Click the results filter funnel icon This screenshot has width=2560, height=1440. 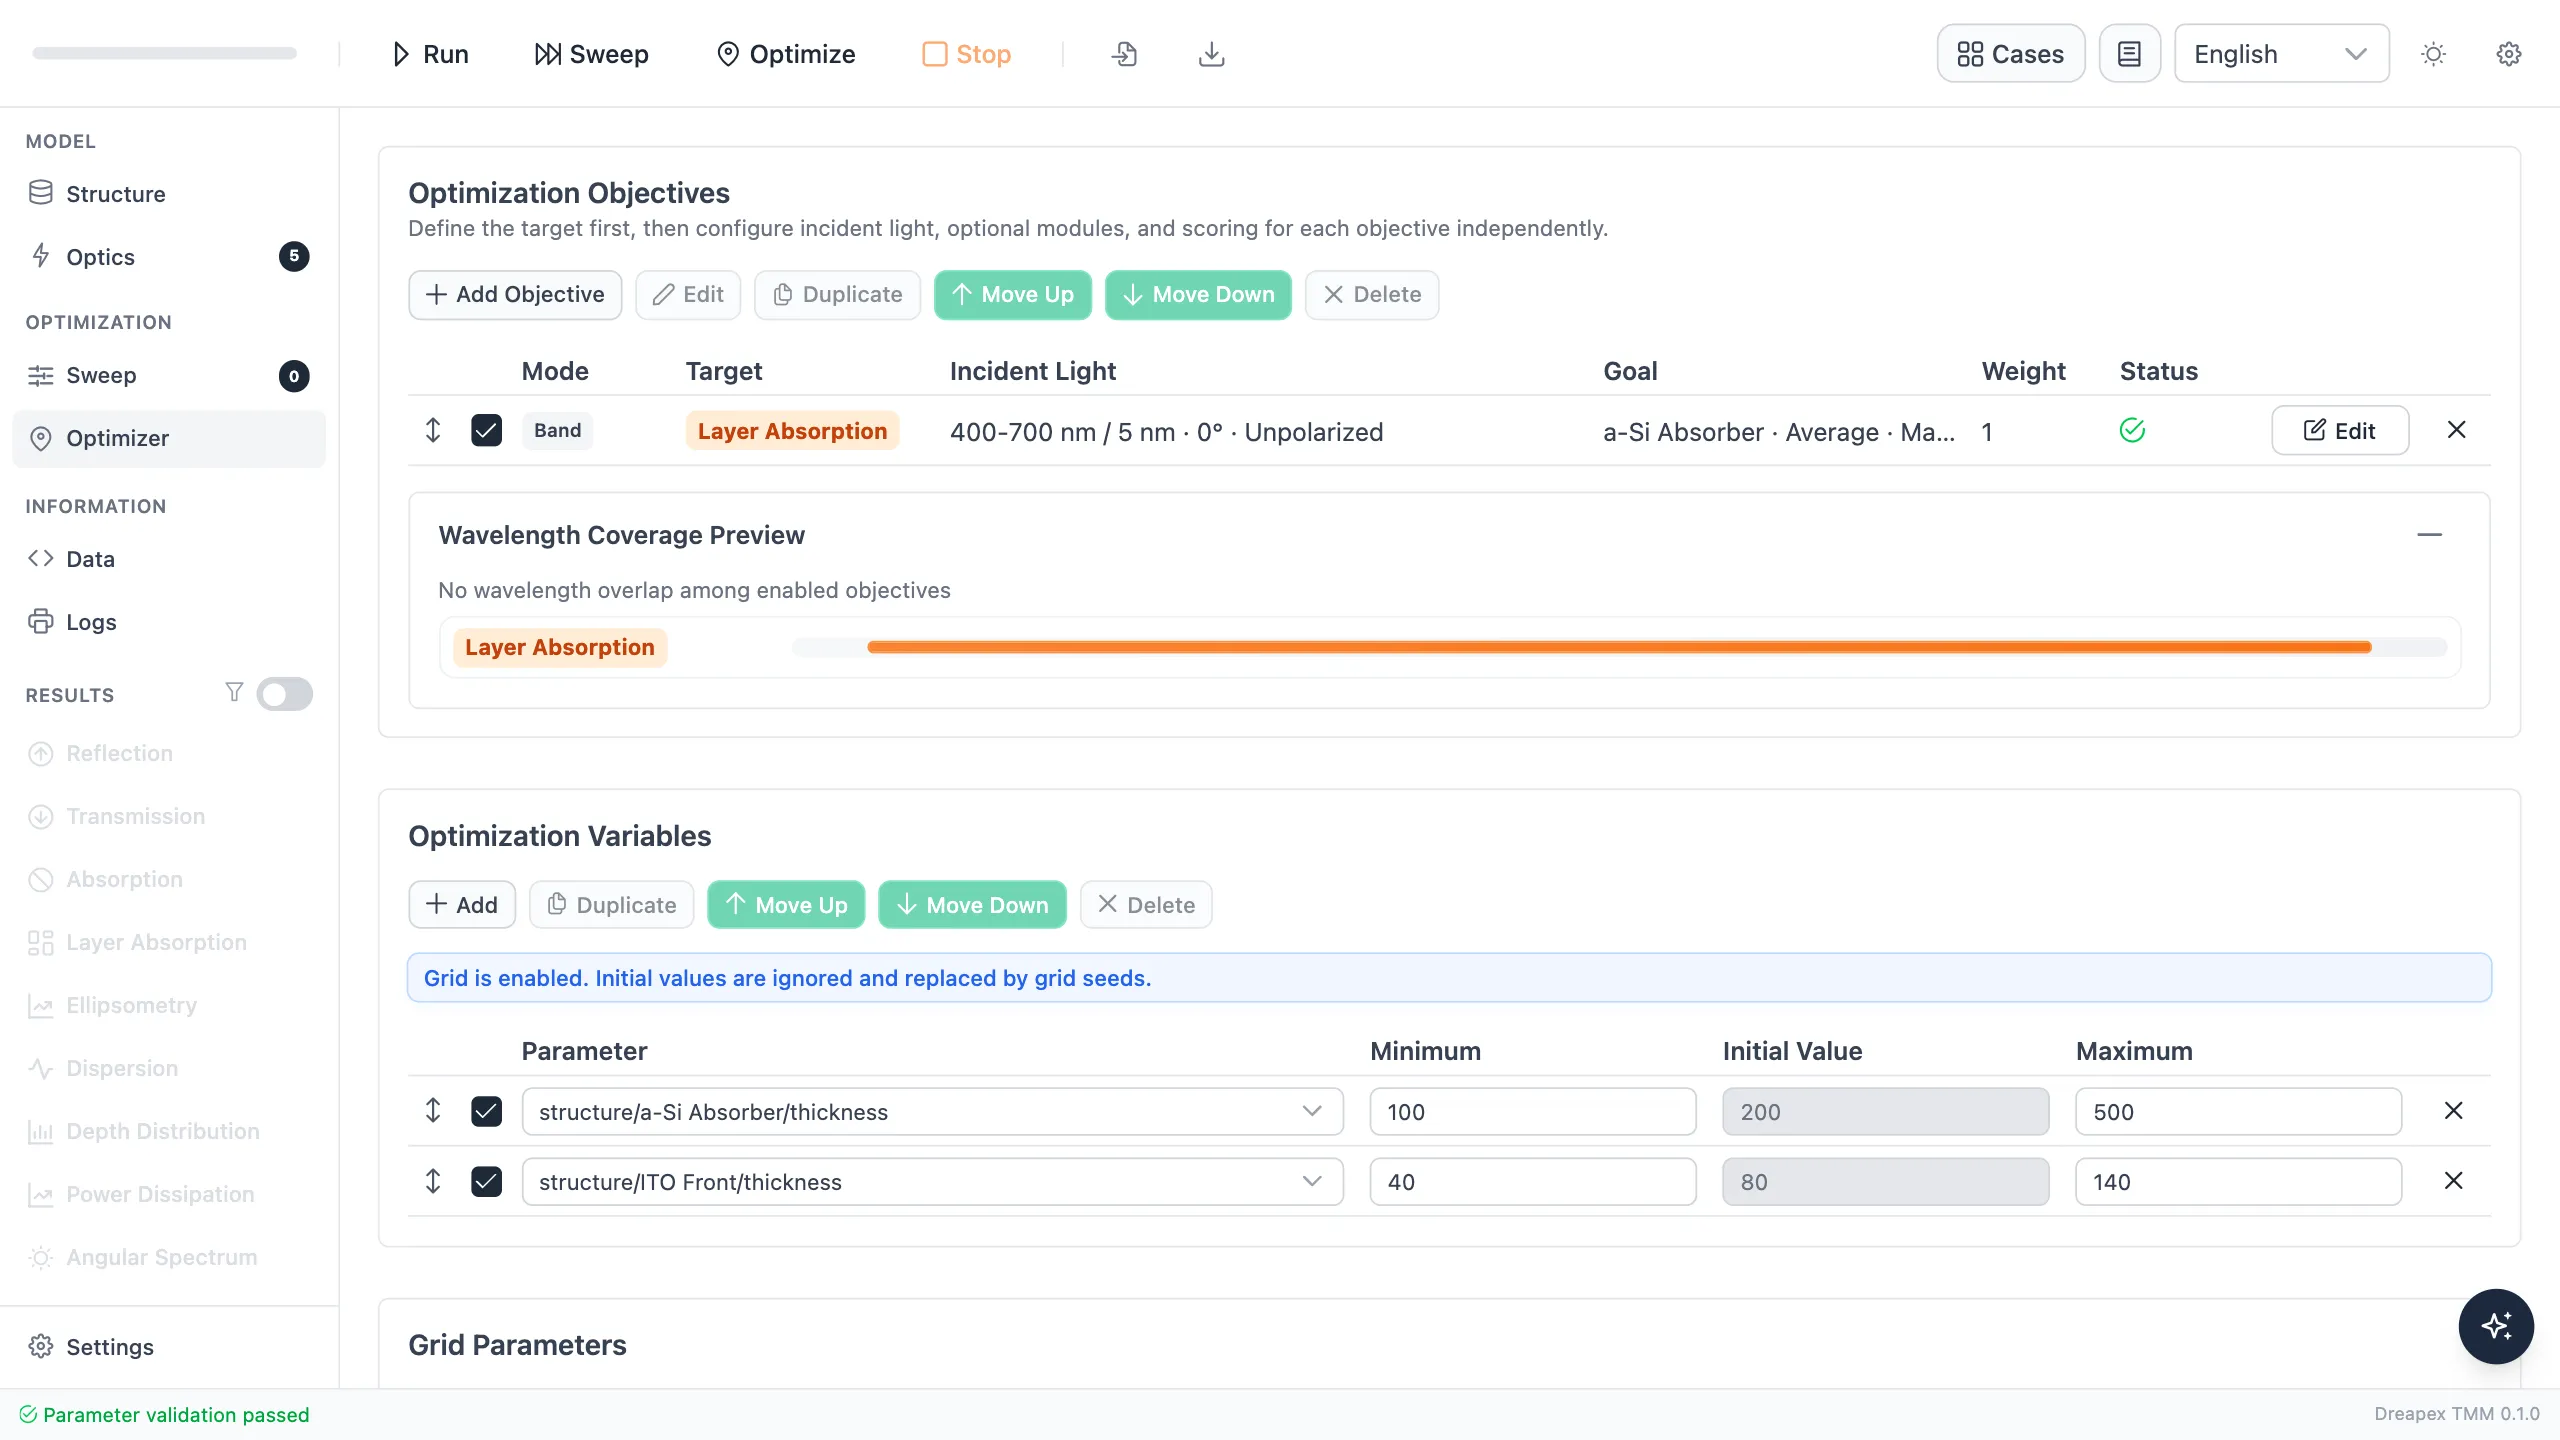(x=234, y=692)
